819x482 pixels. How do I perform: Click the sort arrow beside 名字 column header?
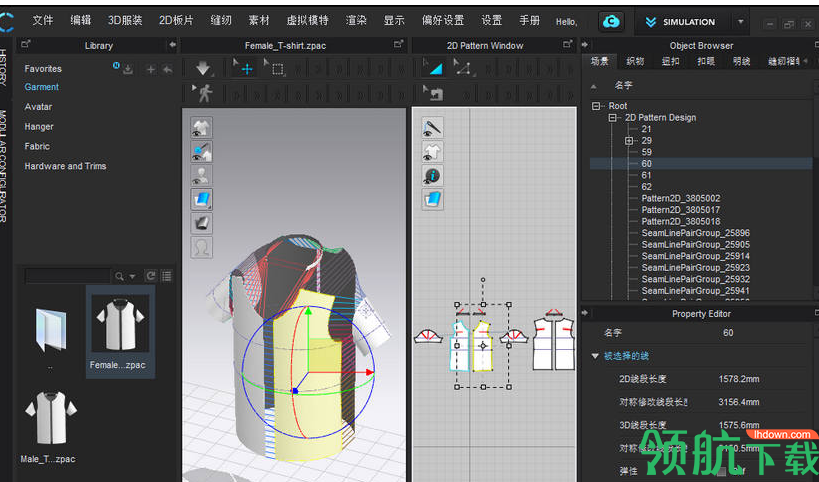593,86
